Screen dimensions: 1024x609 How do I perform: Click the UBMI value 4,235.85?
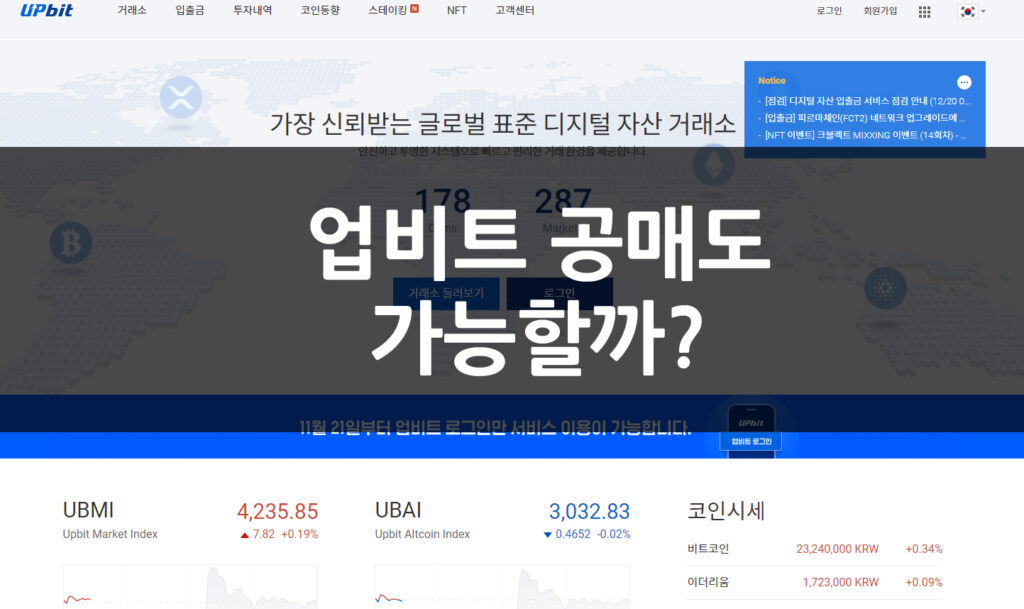click(277, 511)
